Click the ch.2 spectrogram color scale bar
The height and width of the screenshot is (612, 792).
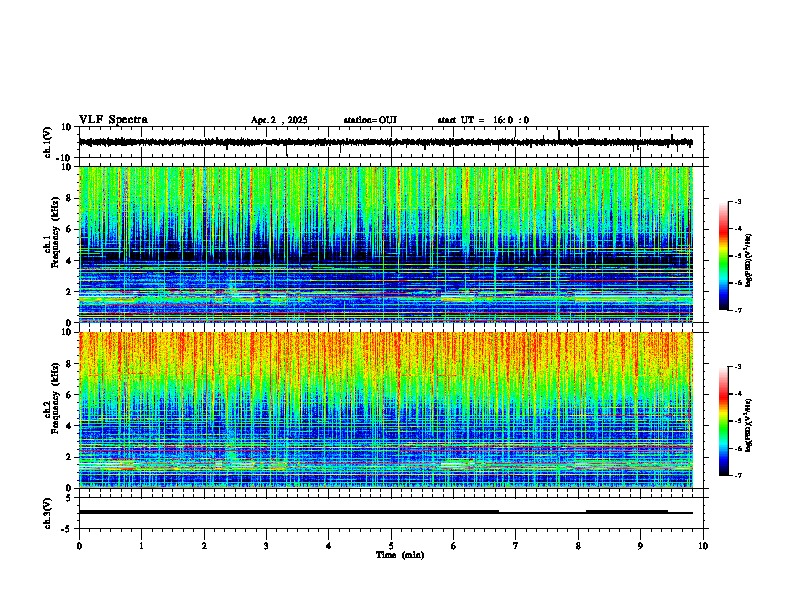pos(724,421)
